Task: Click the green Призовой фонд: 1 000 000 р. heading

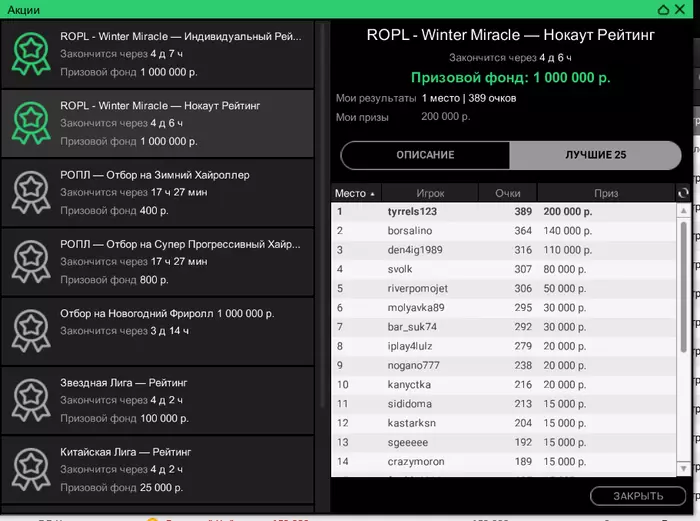Action: coord(510,78)
